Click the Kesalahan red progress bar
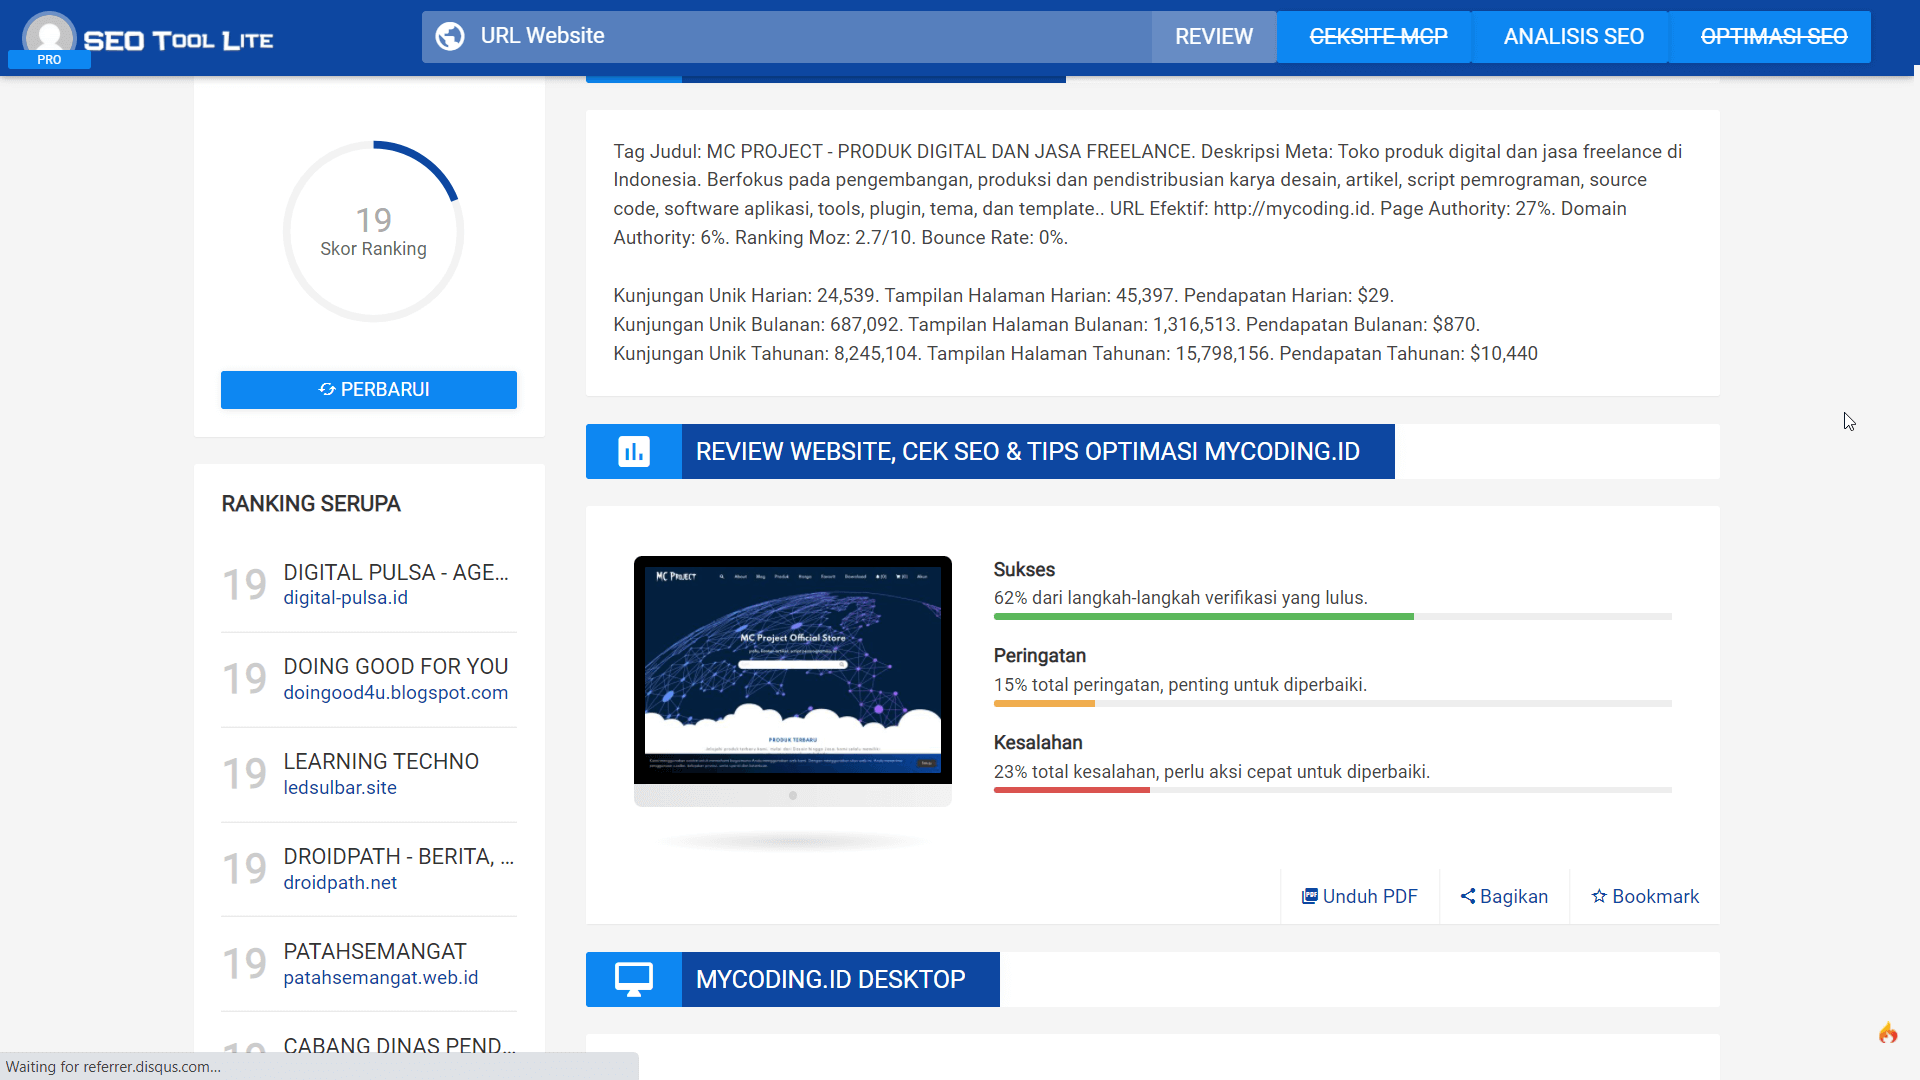The image size is (1920, 1080). [x=1071, y=790]
